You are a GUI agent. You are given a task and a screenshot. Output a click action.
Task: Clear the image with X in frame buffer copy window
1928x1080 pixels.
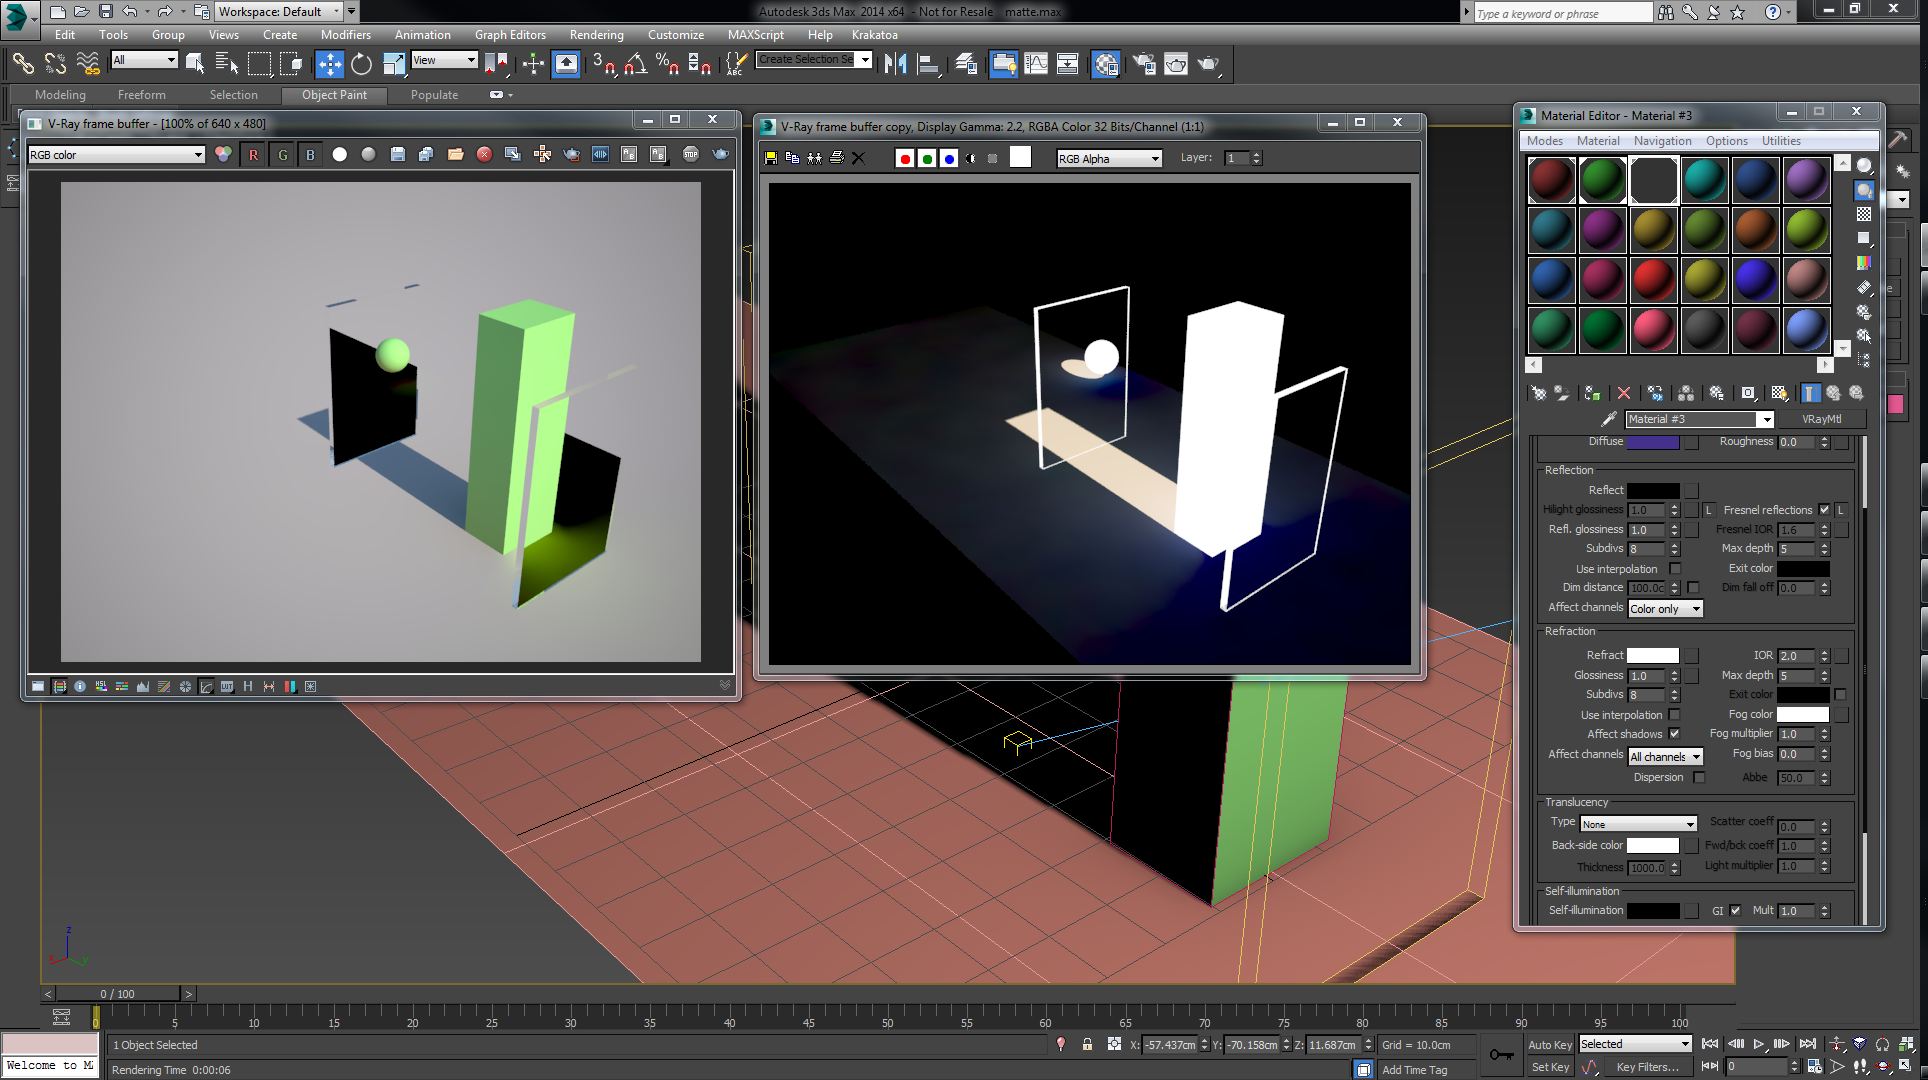tap(858, 158)
